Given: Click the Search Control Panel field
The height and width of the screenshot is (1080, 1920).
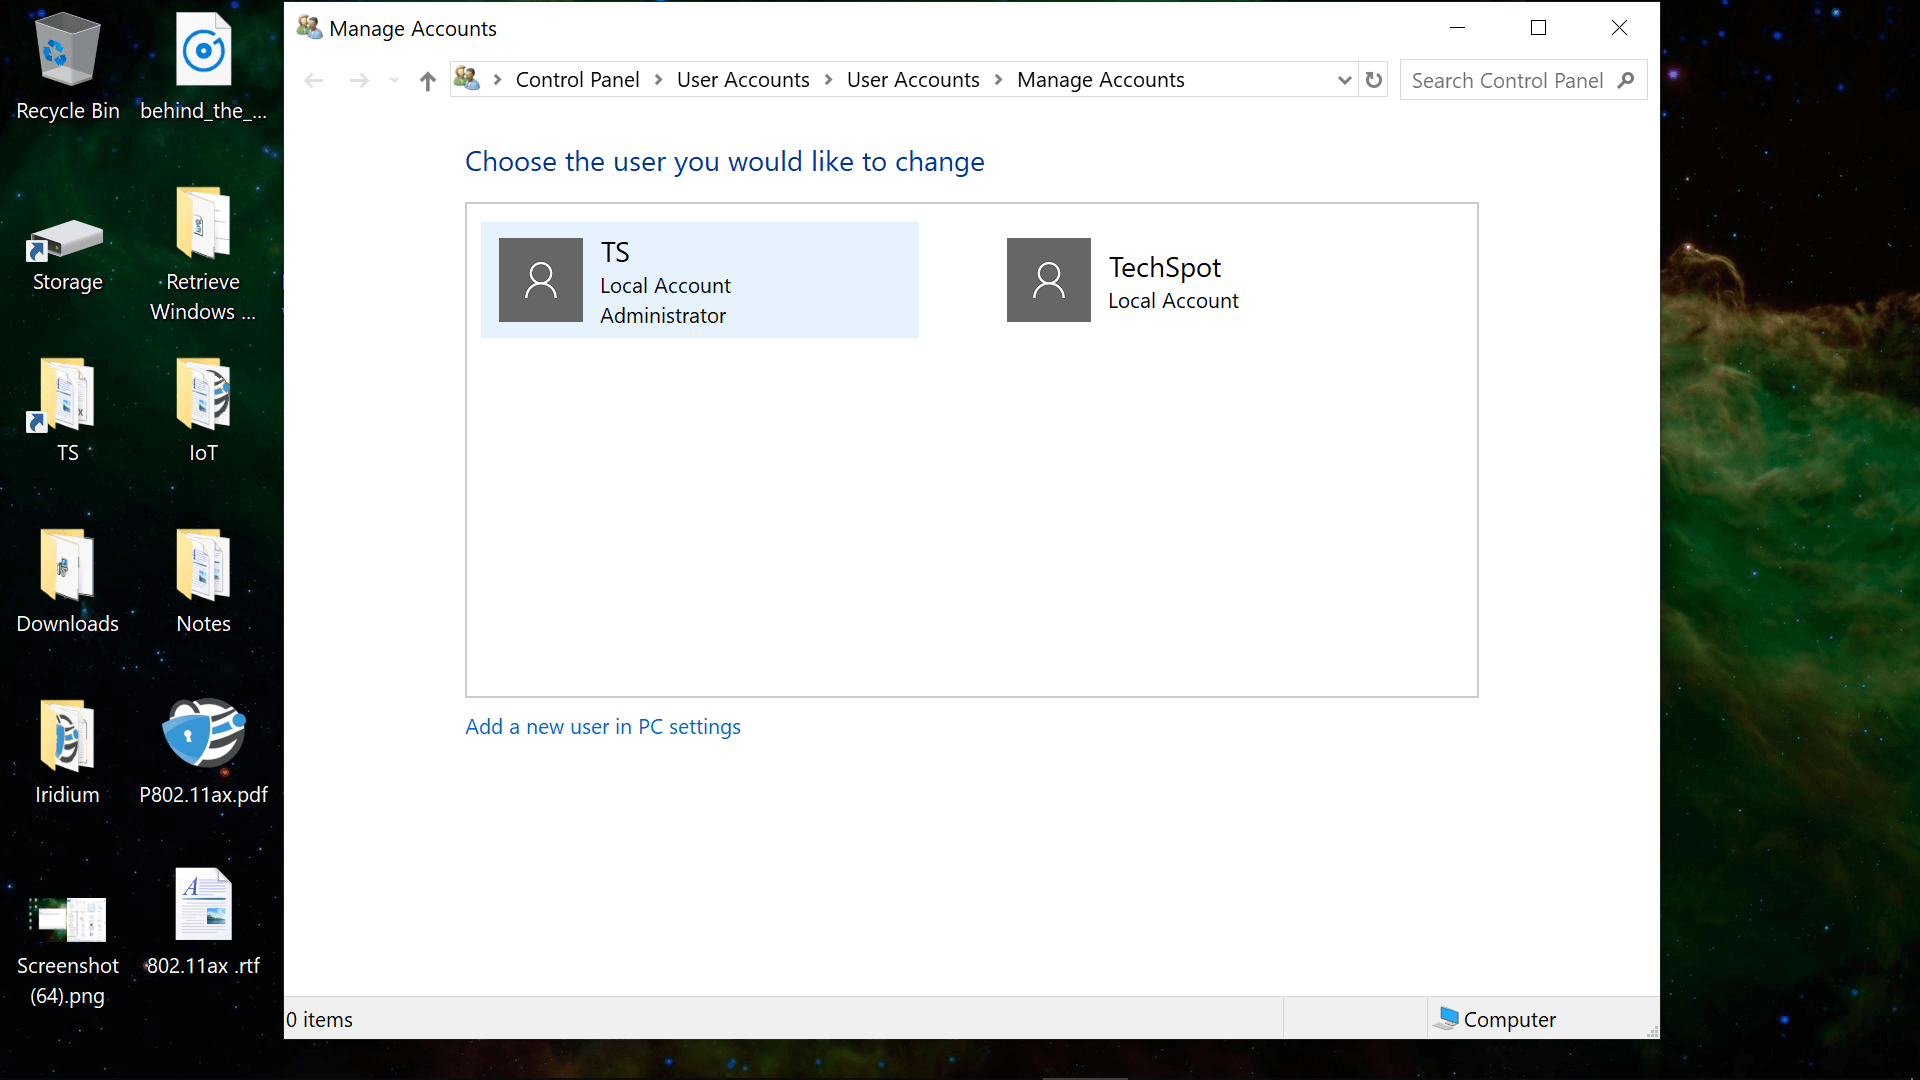Looking at the screenshot, I should point(1506,80).
